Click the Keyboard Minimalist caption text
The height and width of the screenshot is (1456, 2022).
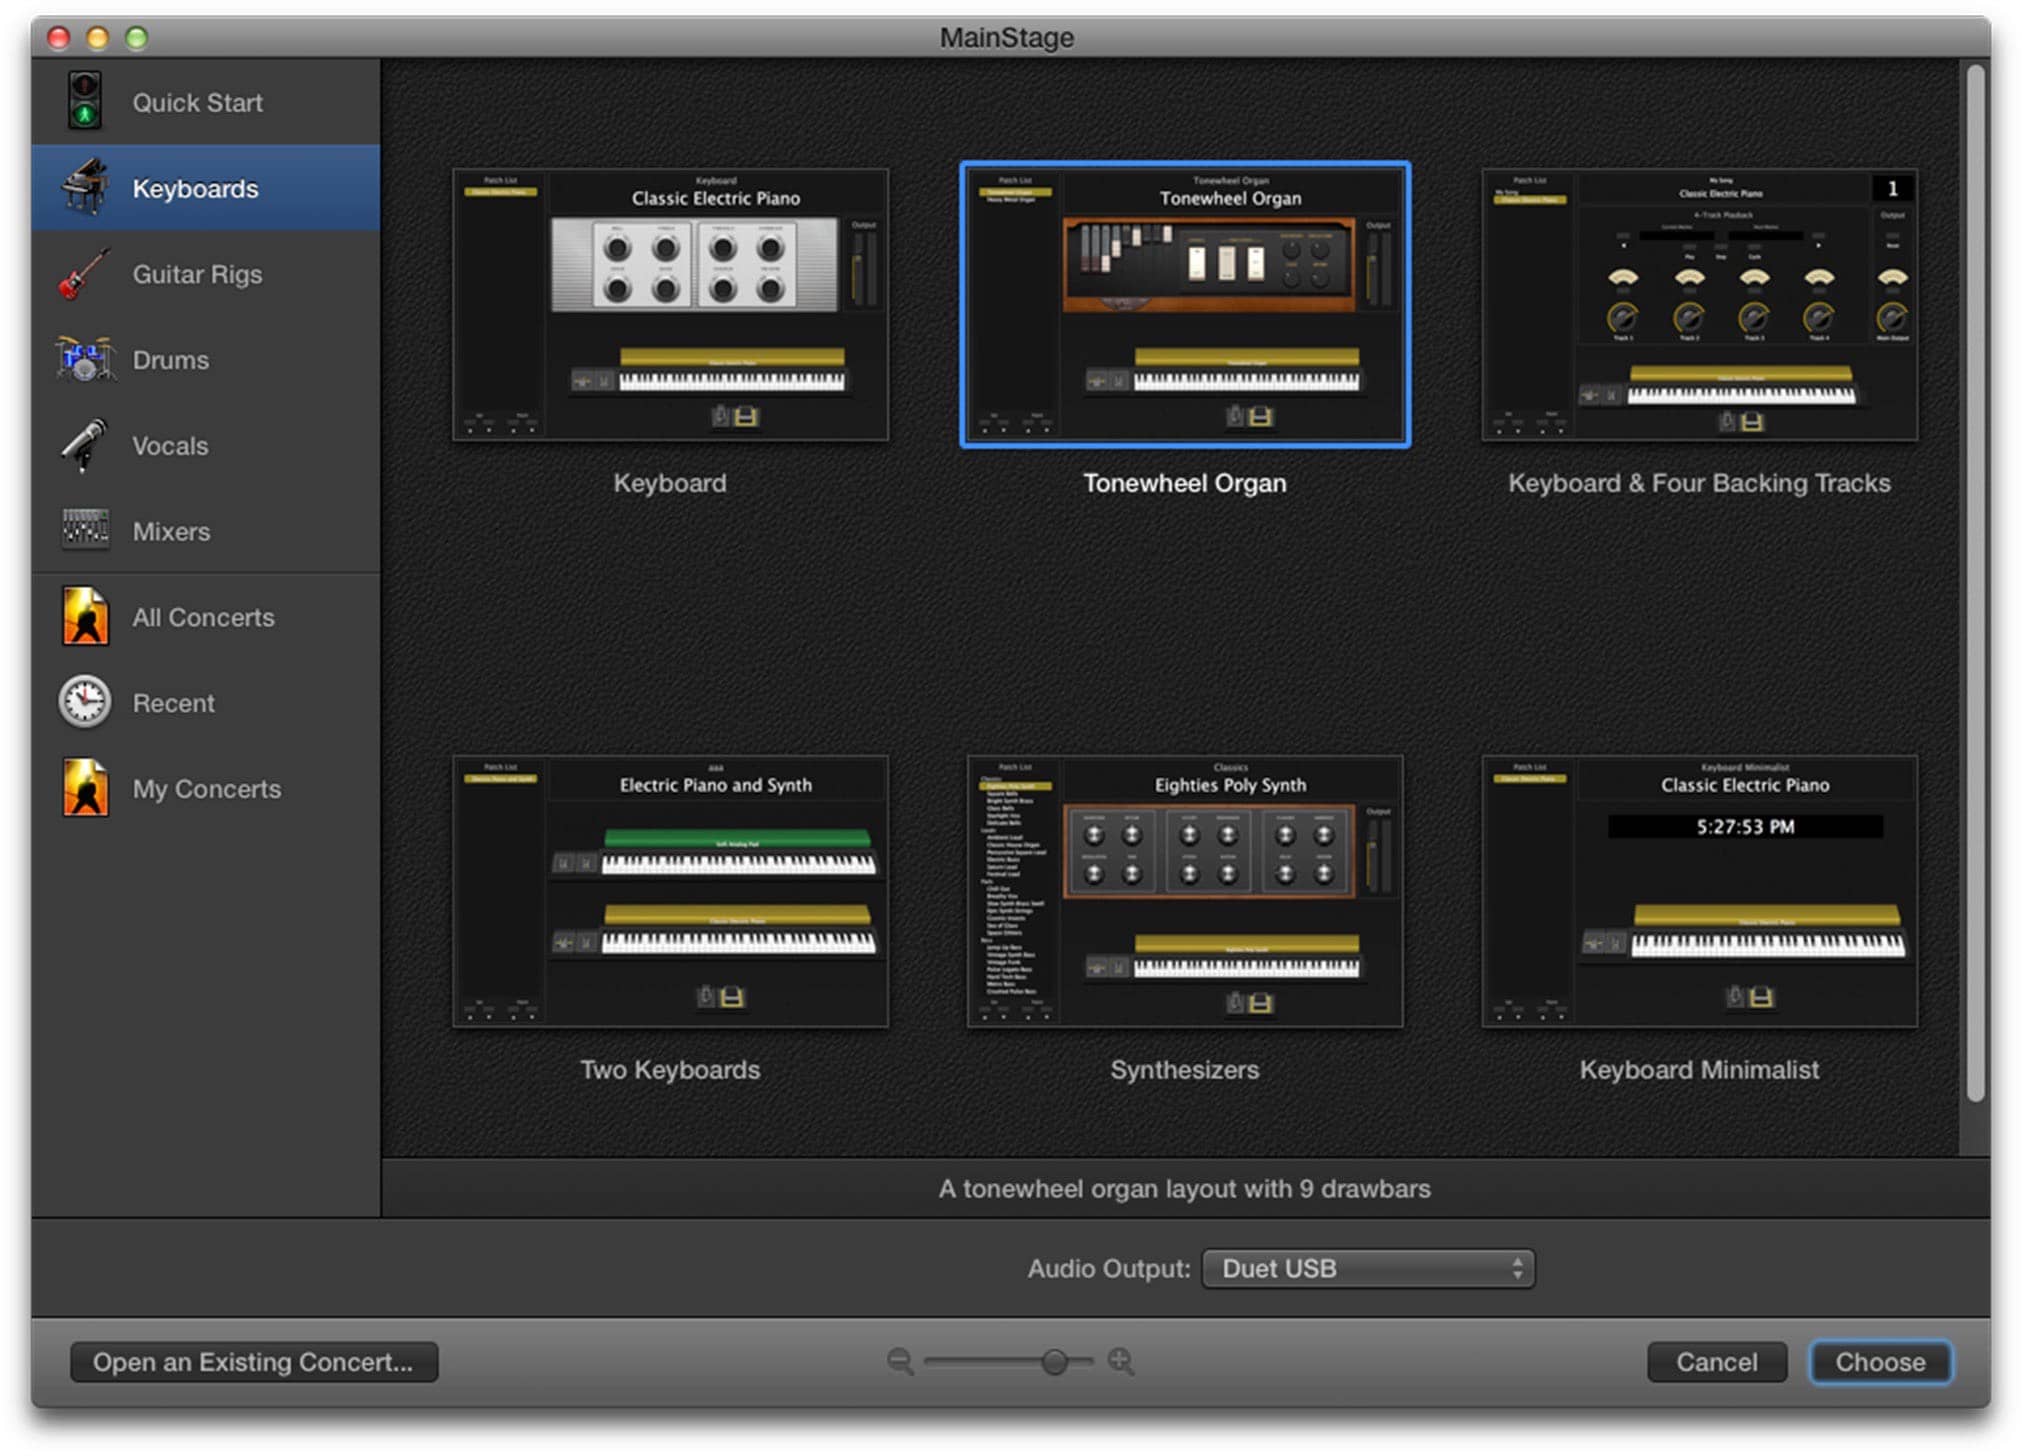point(1699,1070)
